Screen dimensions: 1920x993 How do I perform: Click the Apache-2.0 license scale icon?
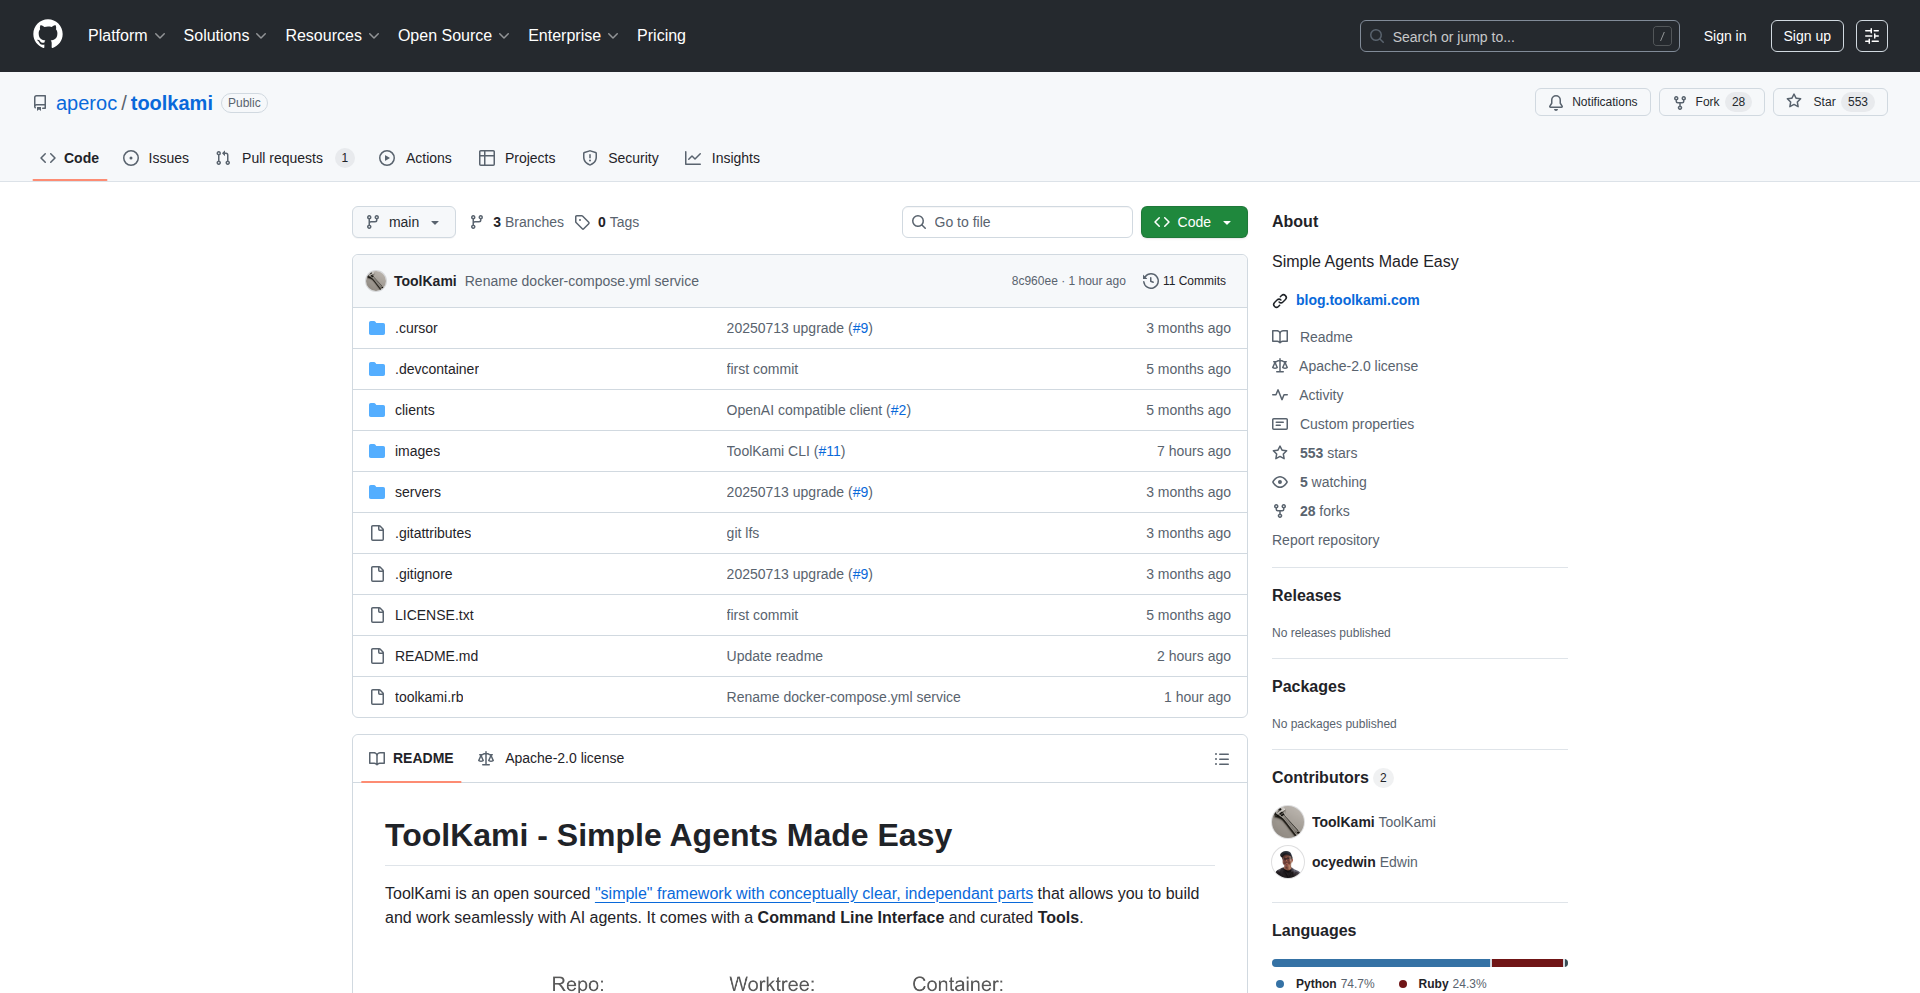(x=1280, y=366)
